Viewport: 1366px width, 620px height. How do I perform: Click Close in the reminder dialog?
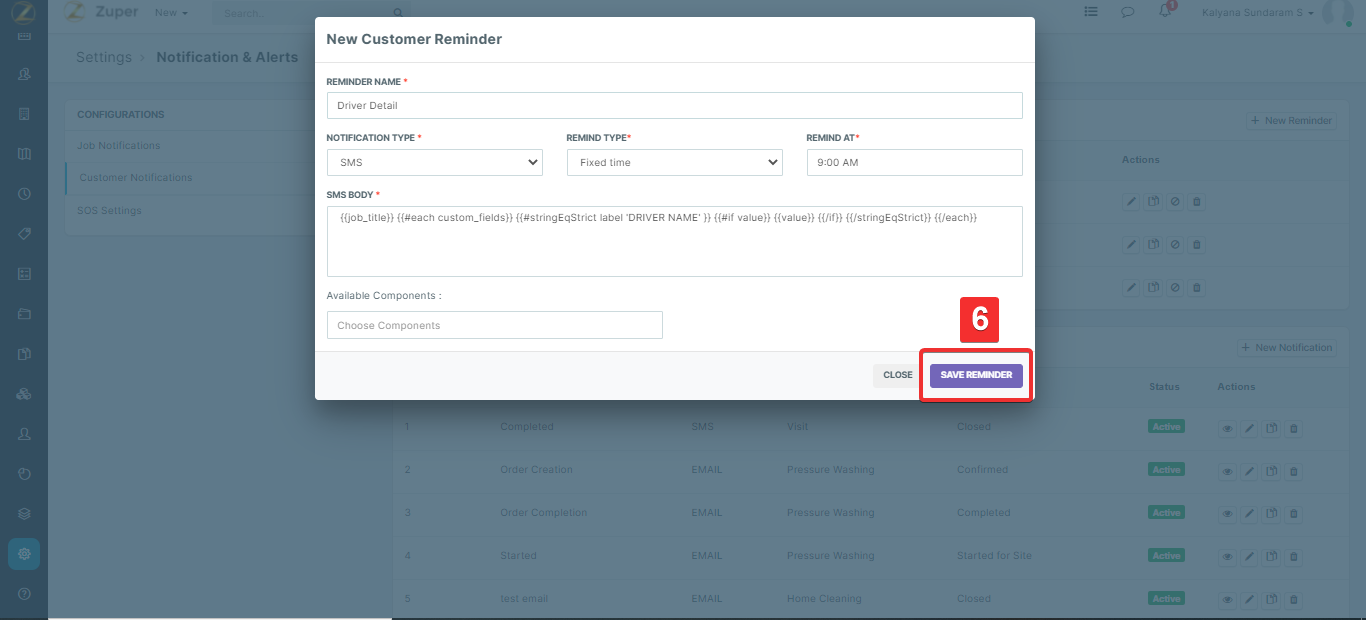click(x=897, y=375)
